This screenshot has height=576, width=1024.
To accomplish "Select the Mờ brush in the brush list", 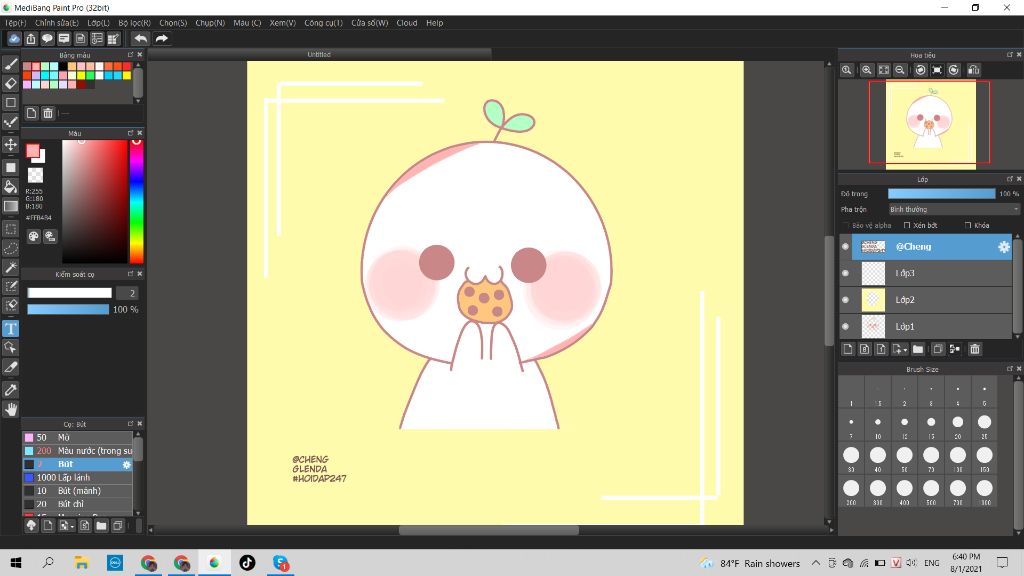I will pos(78,438).
